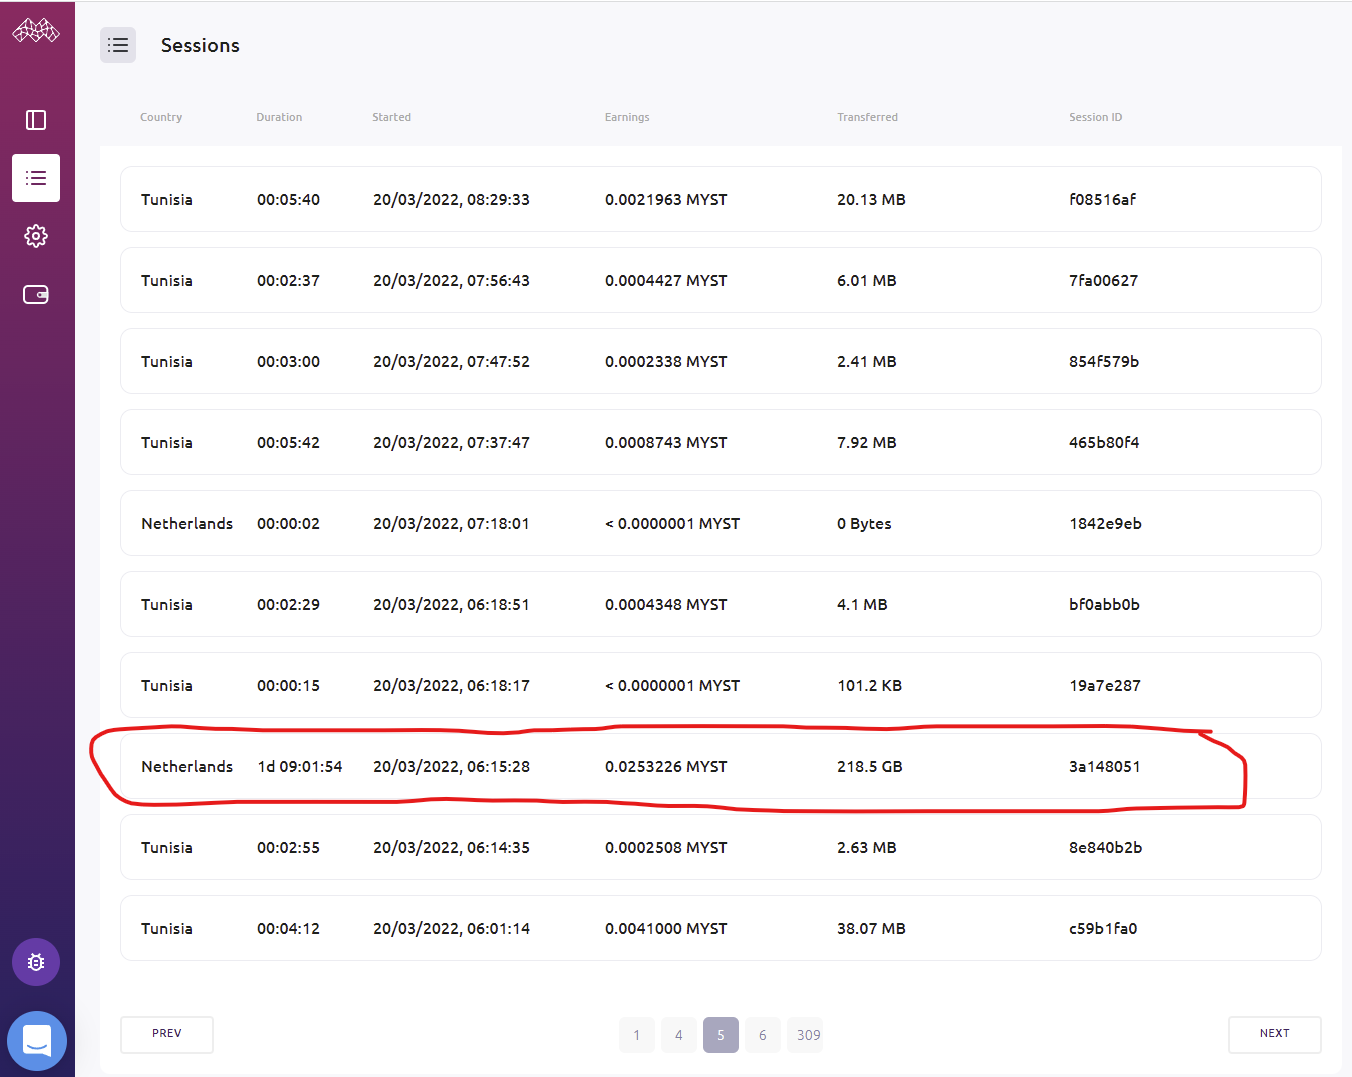
Task: Go to previous page with PREV
Action: [x=167, y=1034]
